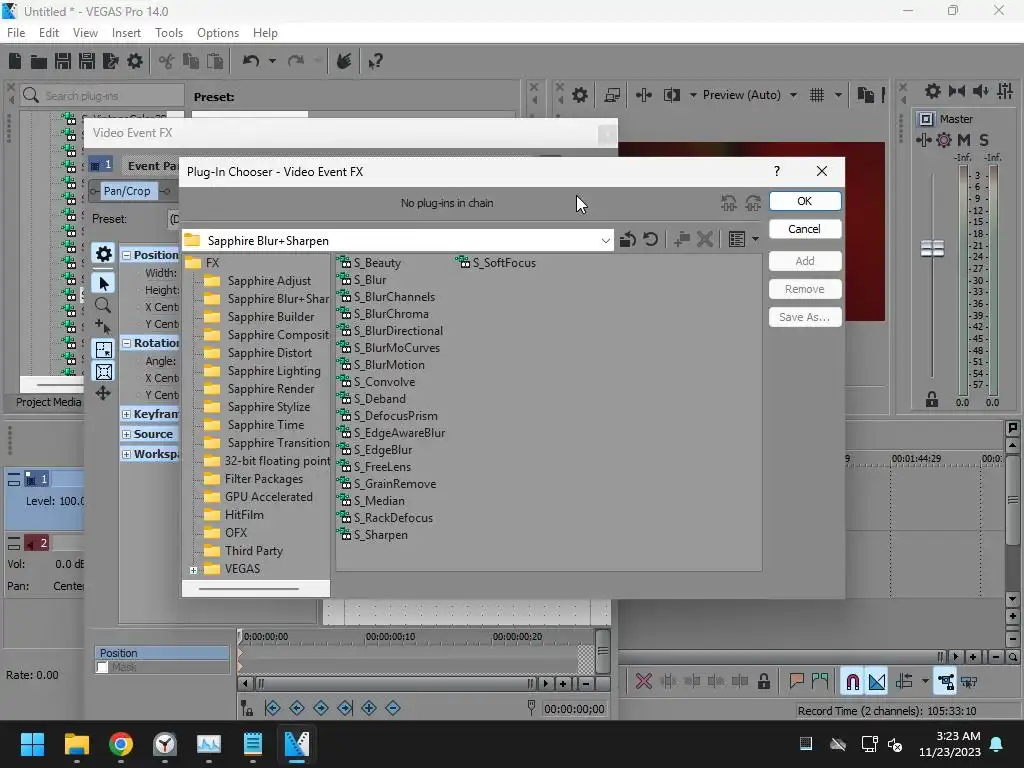The image size is (1024, 768).
Task: Click Cancel in Plug-In Chooser
Action: 805,229
